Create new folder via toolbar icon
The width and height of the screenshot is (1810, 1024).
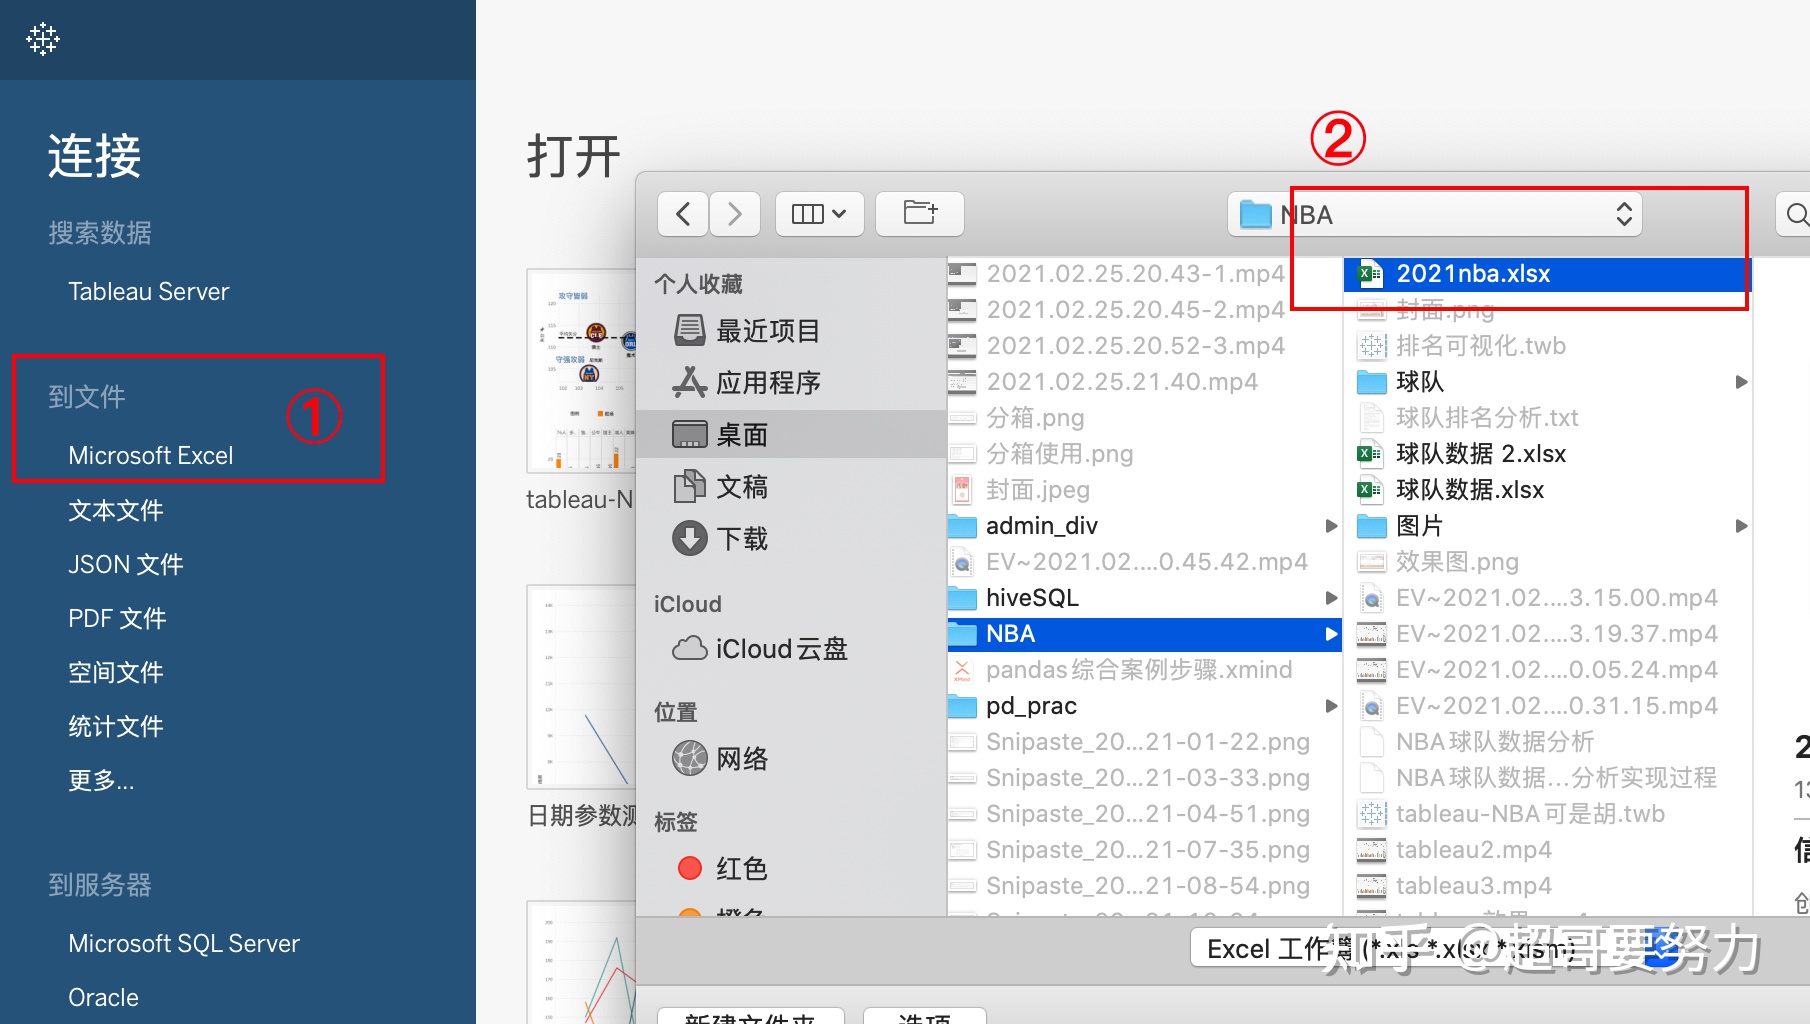tap(920, 214)
